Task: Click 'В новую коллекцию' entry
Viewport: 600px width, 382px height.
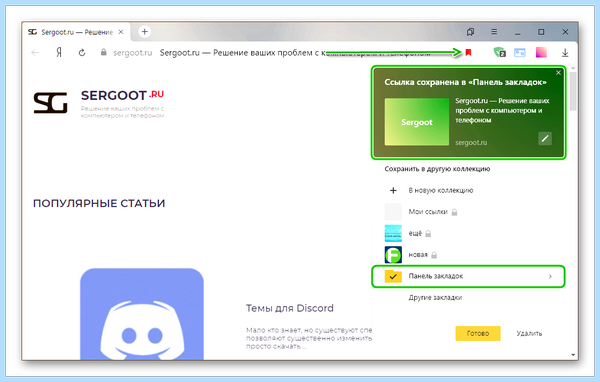Action: point(441,190)
